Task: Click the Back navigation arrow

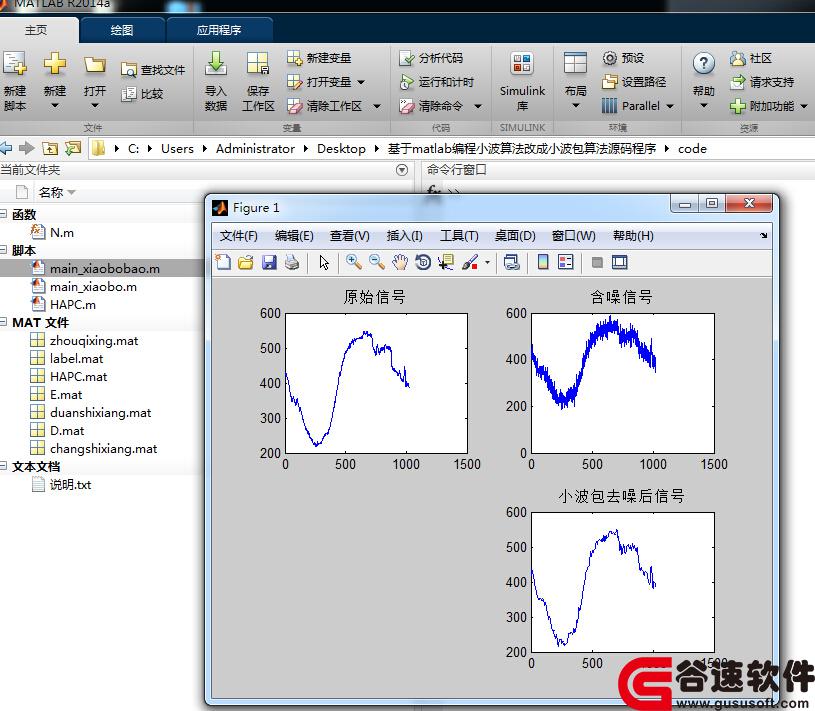Action: pos(6,149)
